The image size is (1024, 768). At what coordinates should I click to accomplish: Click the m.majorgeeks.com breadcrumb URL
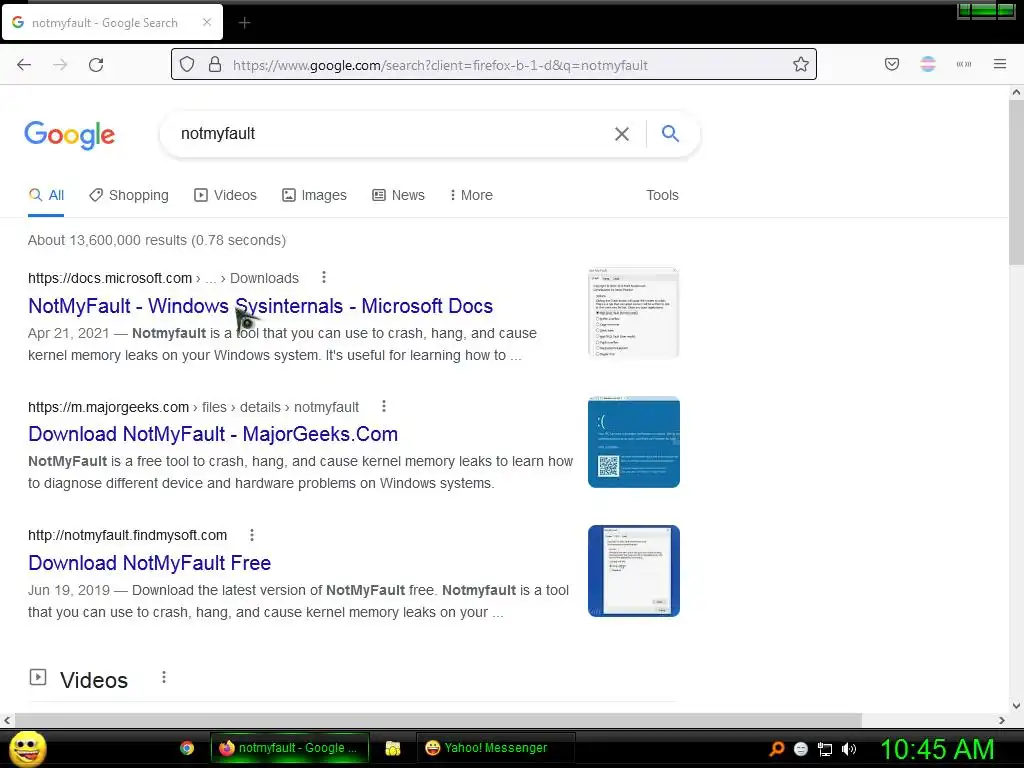coord(193,407)
